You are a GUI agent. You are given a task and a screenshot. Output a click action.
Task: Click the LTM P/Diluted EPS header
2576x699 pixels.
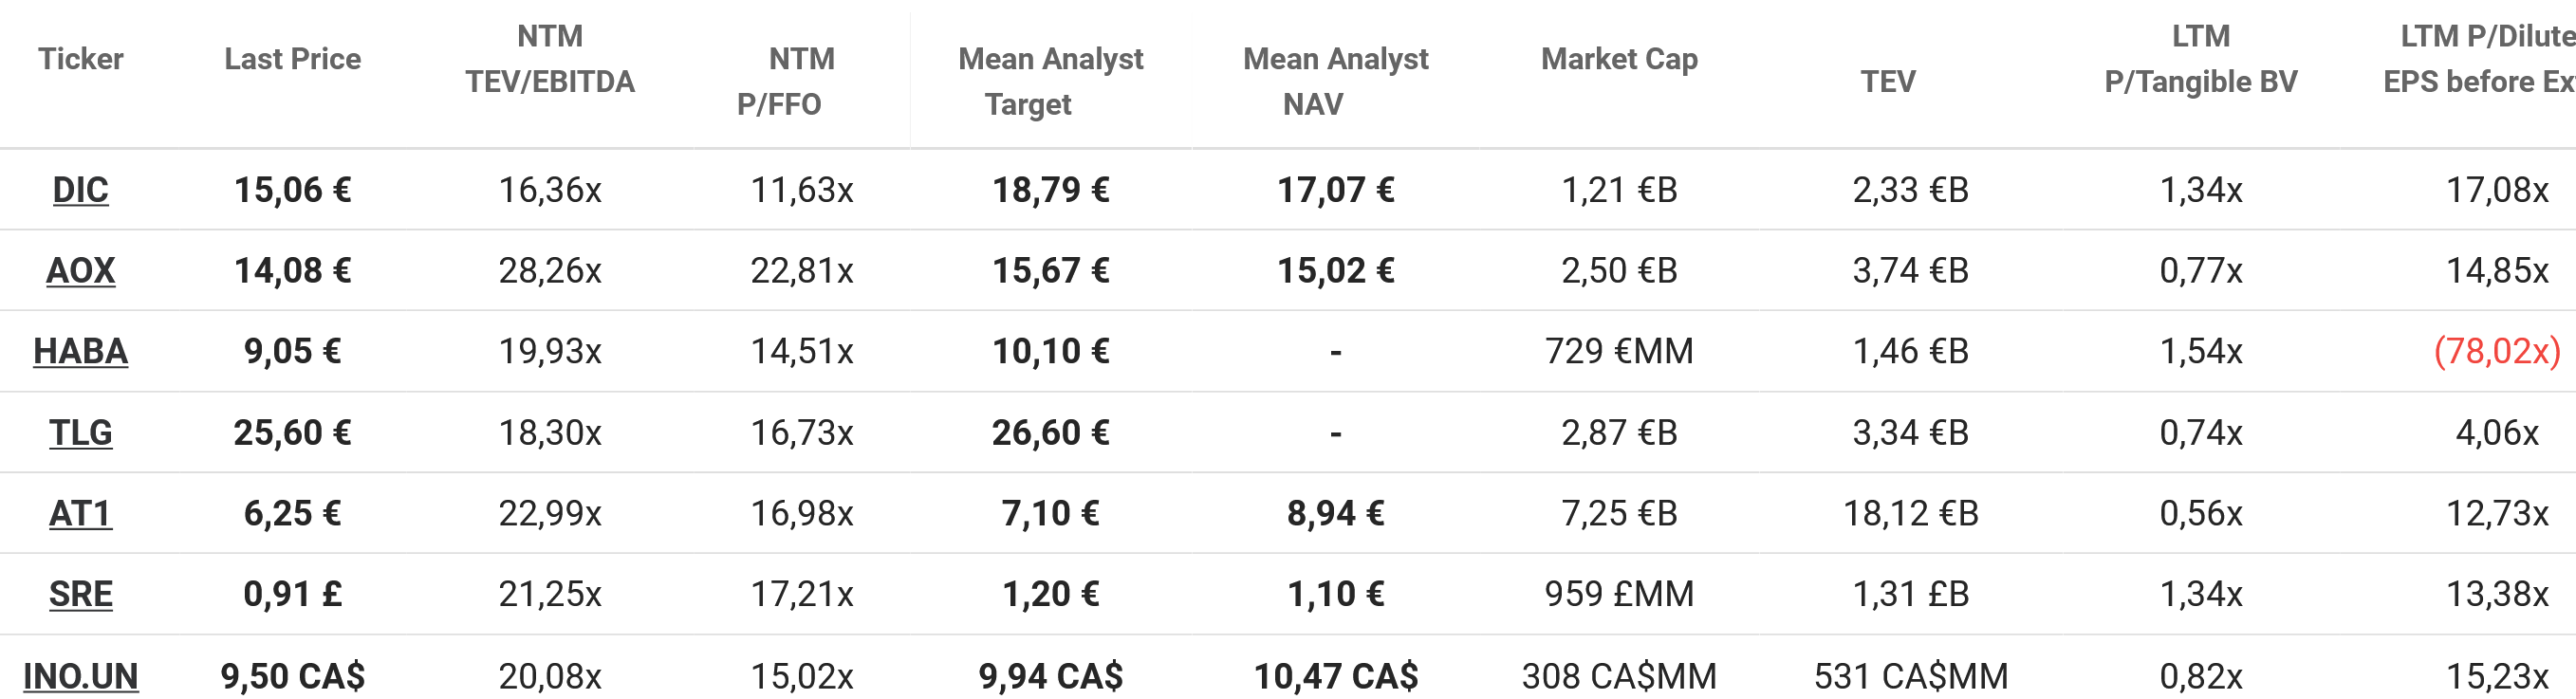[2480, 59]
